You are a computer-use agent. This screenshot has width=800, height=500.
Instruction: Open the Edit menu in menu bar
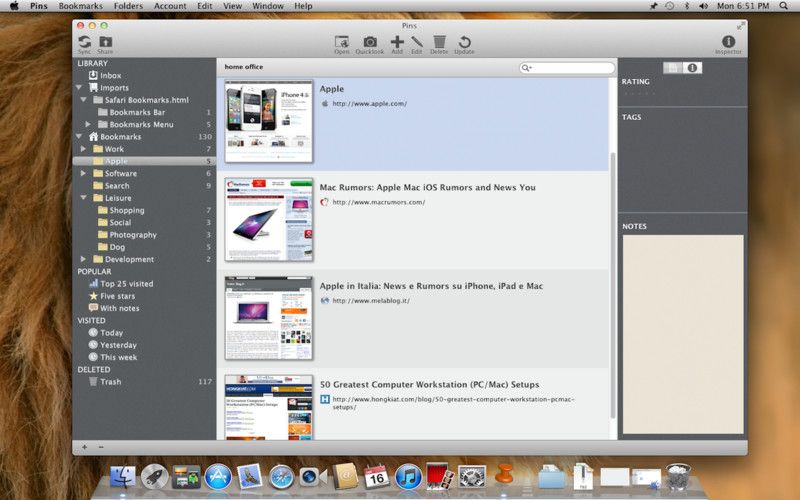click(205, 6)
